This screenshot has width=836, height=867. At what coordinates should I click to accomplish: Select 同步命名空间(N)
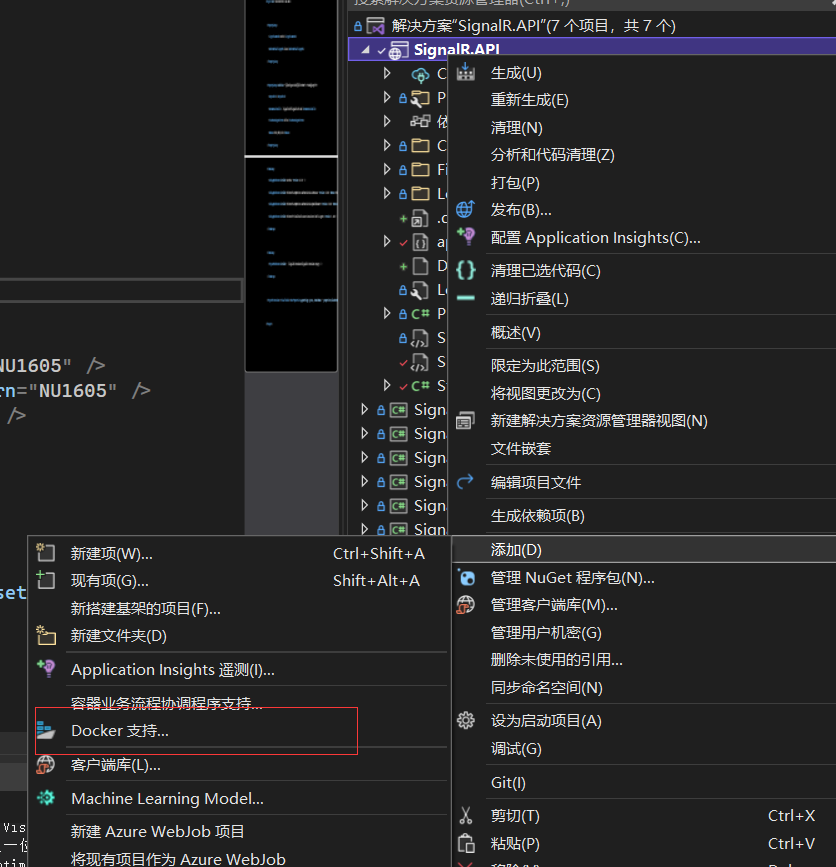coord(547,687)
